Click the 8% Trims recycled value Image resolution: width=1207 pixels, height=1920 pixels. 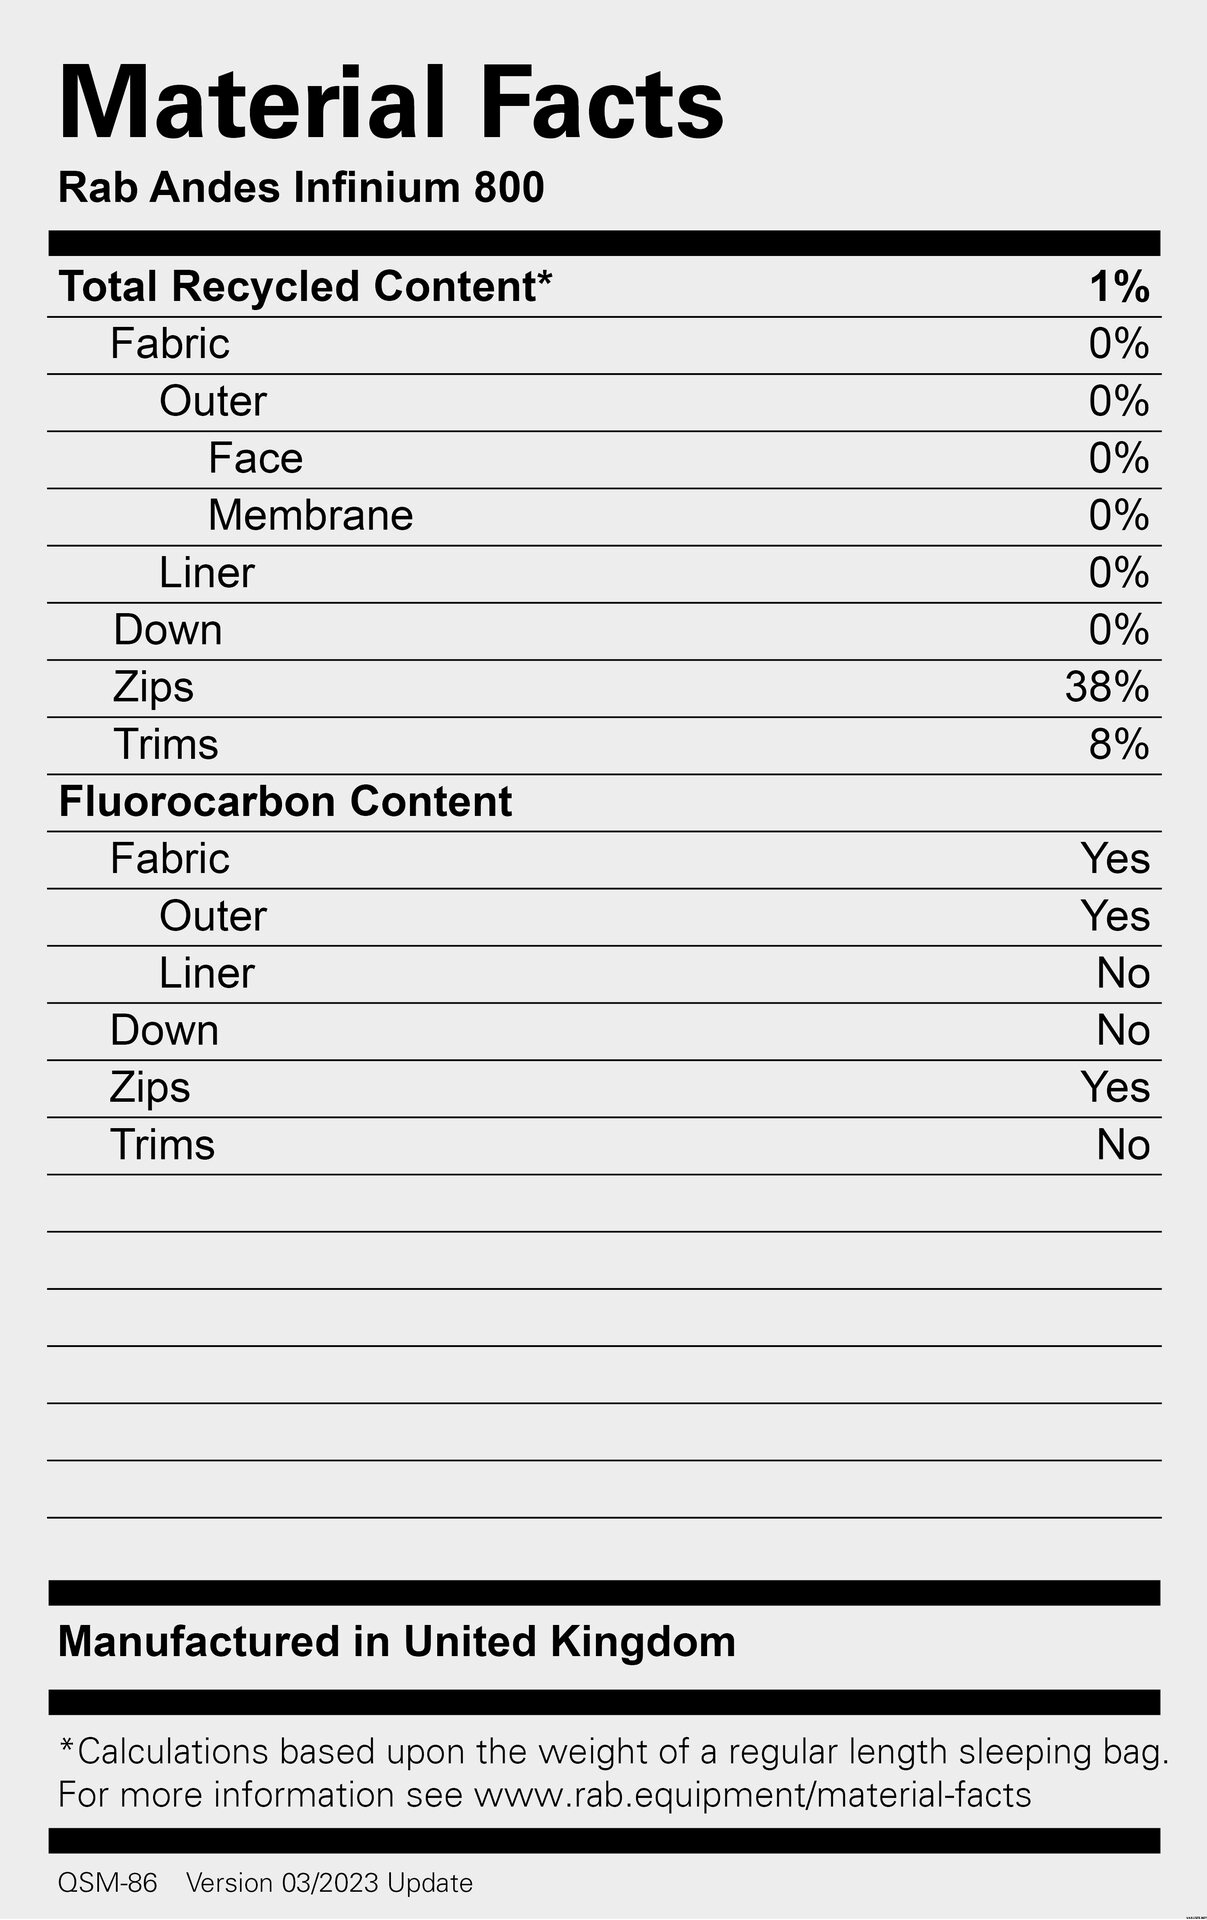tap(1119, 745)
